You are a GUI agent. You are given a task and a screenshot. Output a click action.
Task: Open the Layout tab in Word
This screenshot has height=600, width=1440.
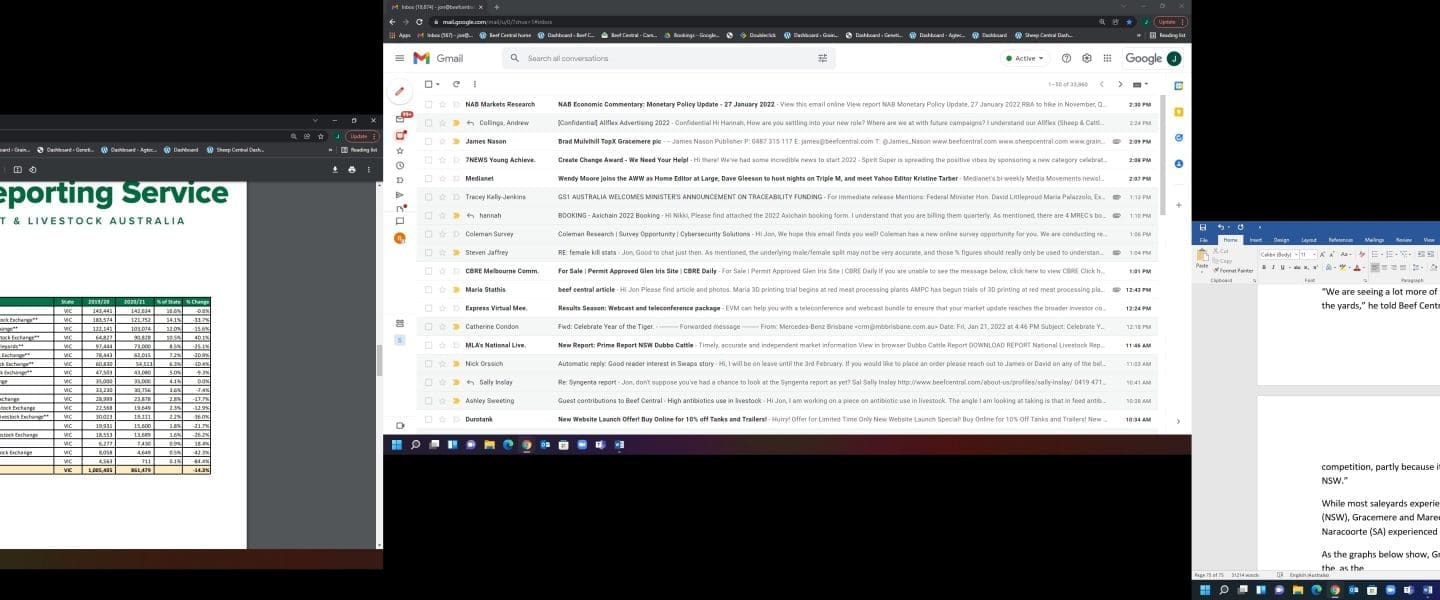(x=1309, y=240)
